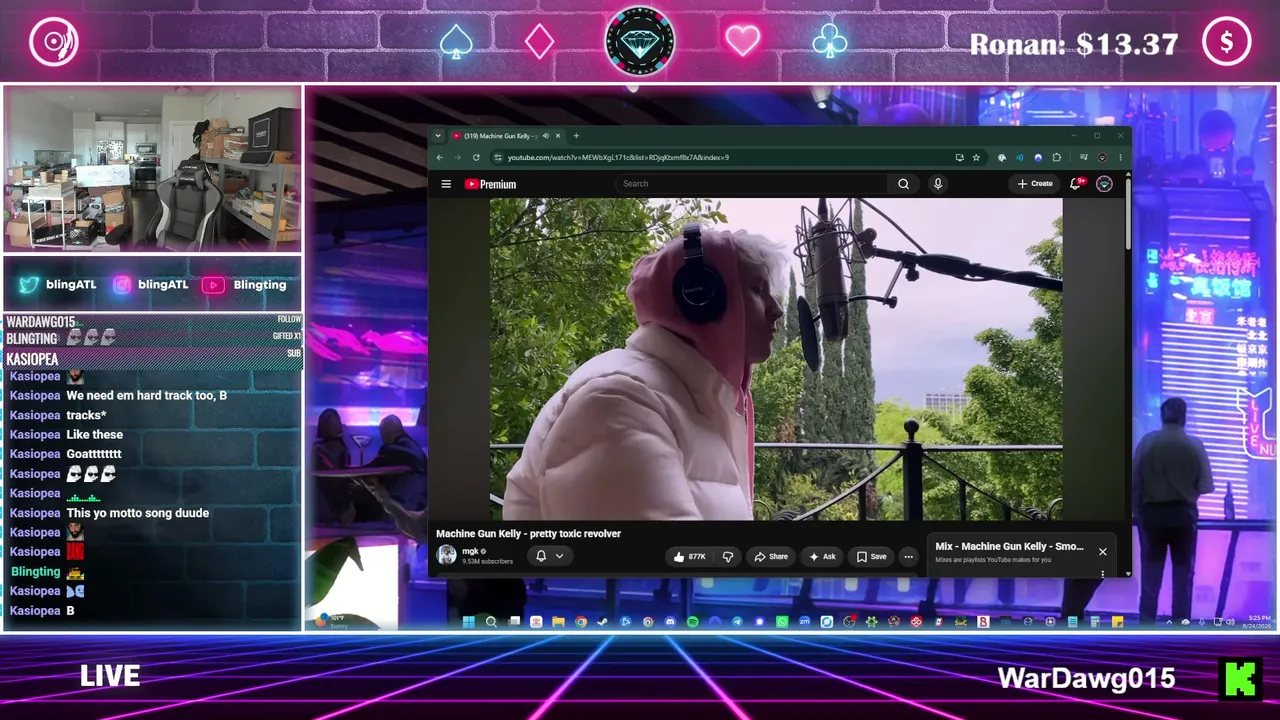Bookmark this page with the star
Viewport: 1280px width, 720px height.
(976, 157)
